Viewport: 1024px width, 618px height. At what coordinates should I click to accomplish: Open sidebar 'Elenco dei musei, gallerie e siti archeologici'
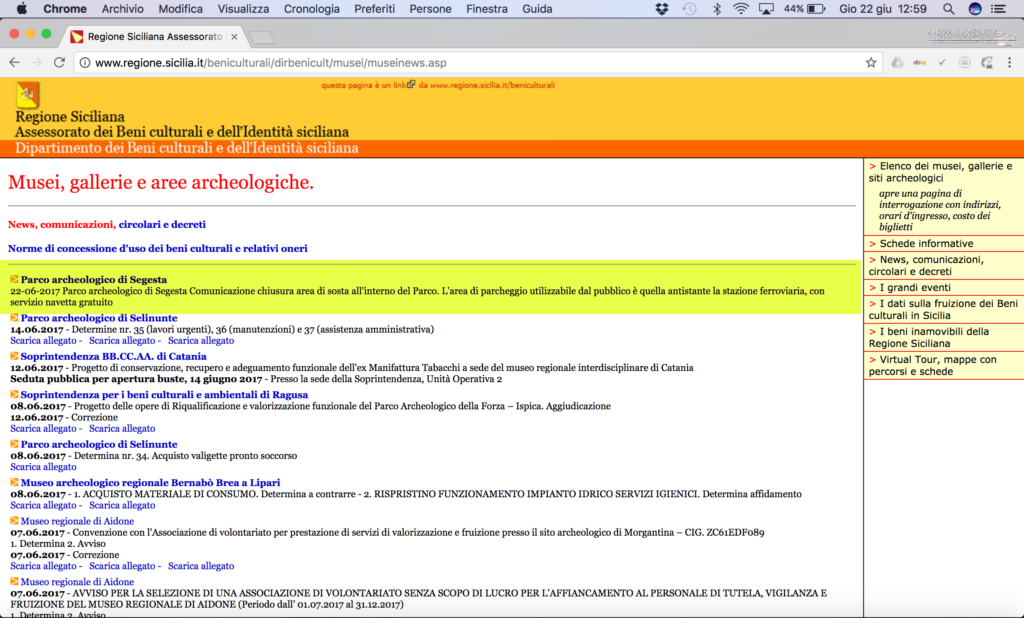pyautogui.click(x=940, y=172)
